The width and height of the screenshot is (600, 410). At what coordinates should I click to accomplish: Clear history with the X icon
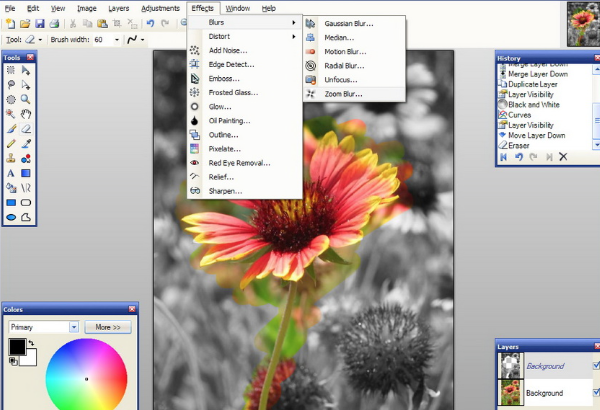tap(563, 157)
